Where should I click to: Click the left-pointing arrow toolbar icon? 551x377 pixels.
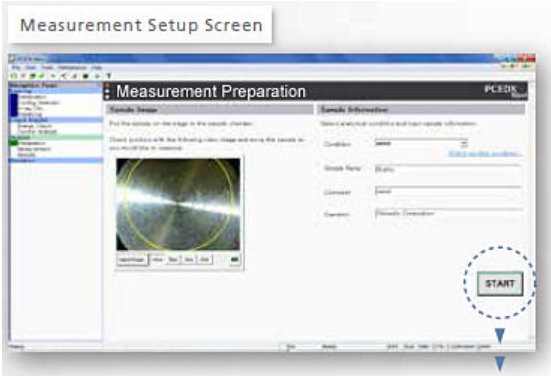click(x=64, y=76)
